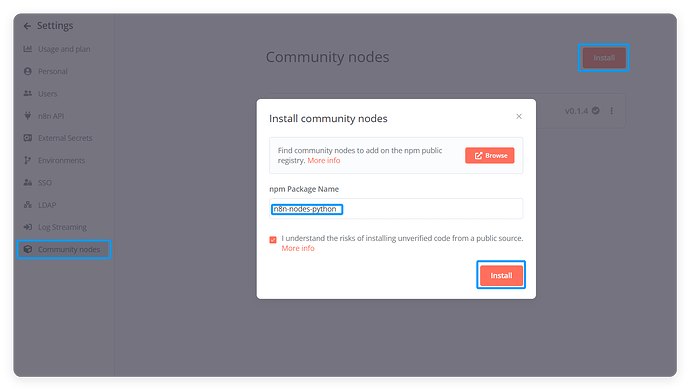Open SSO settings

tap(44, 183)
